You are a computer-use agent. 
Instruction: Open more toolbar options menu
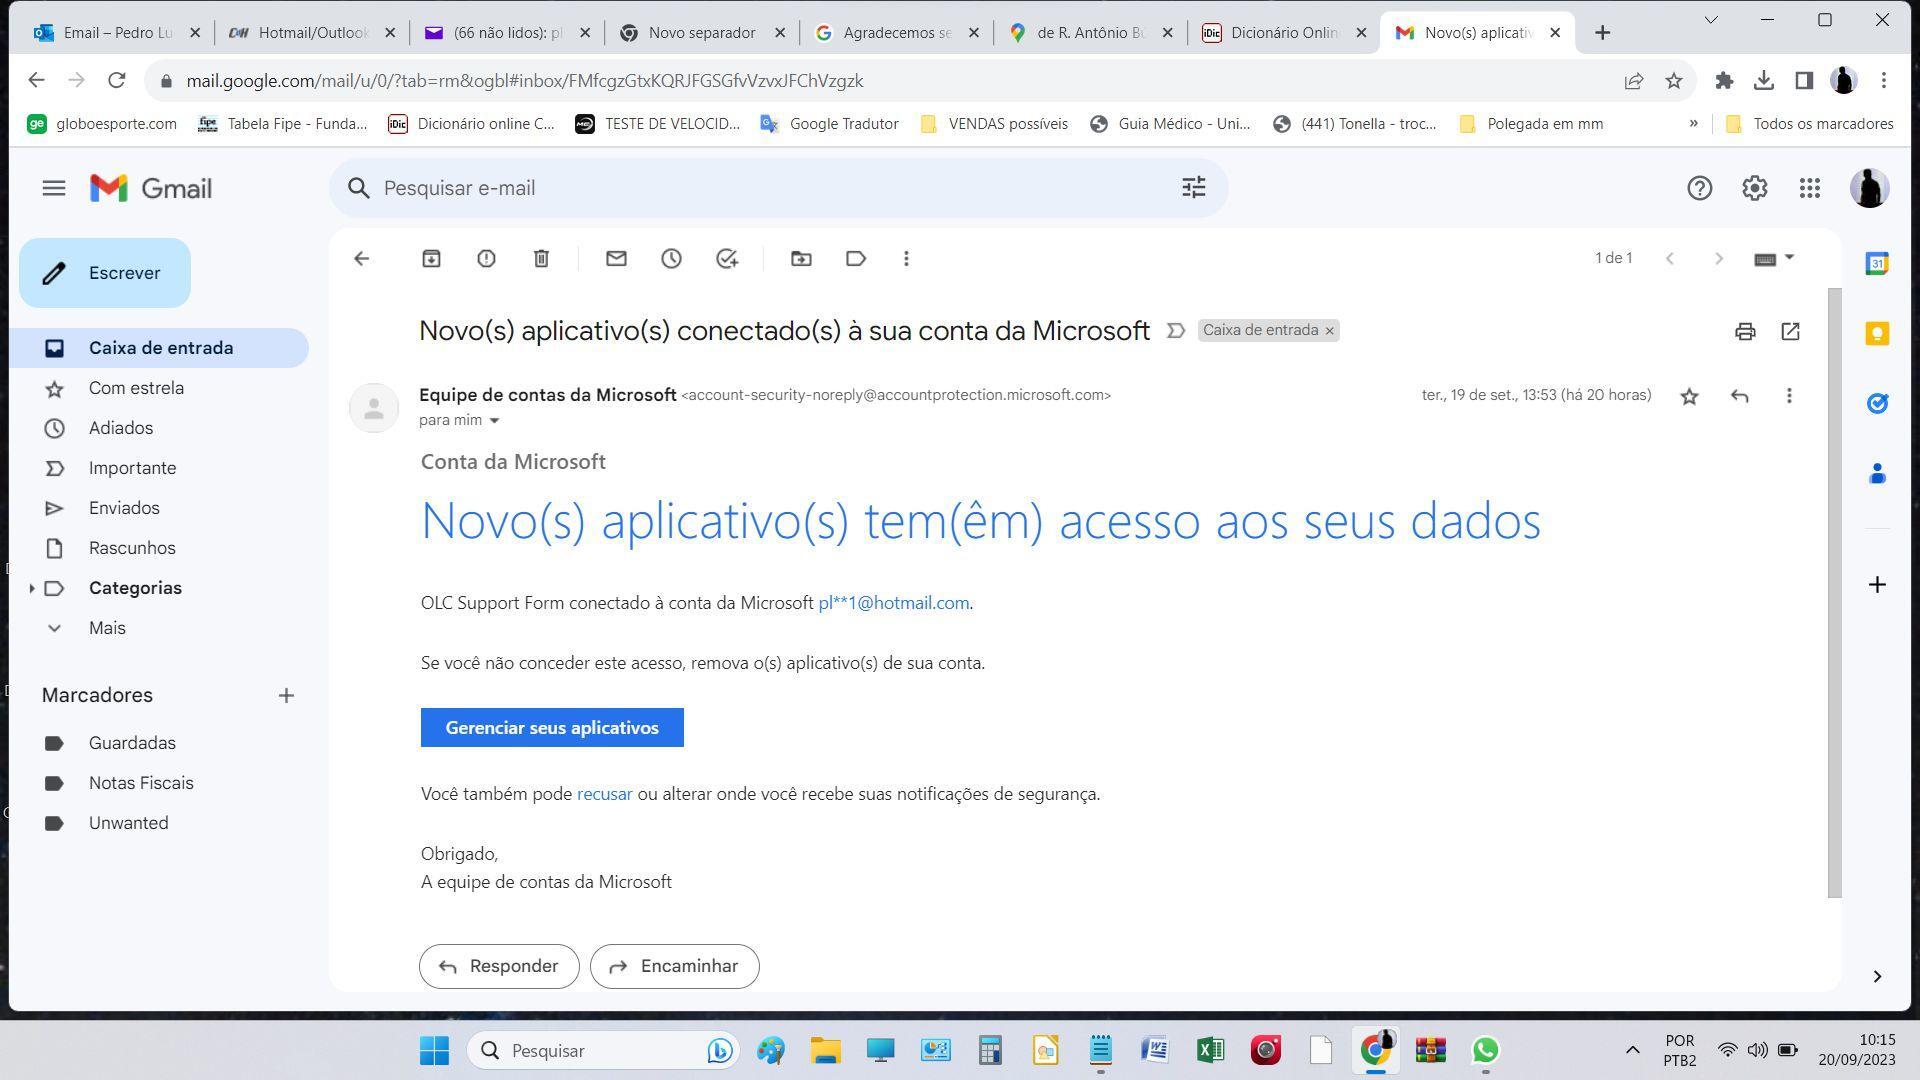(906, 259)
